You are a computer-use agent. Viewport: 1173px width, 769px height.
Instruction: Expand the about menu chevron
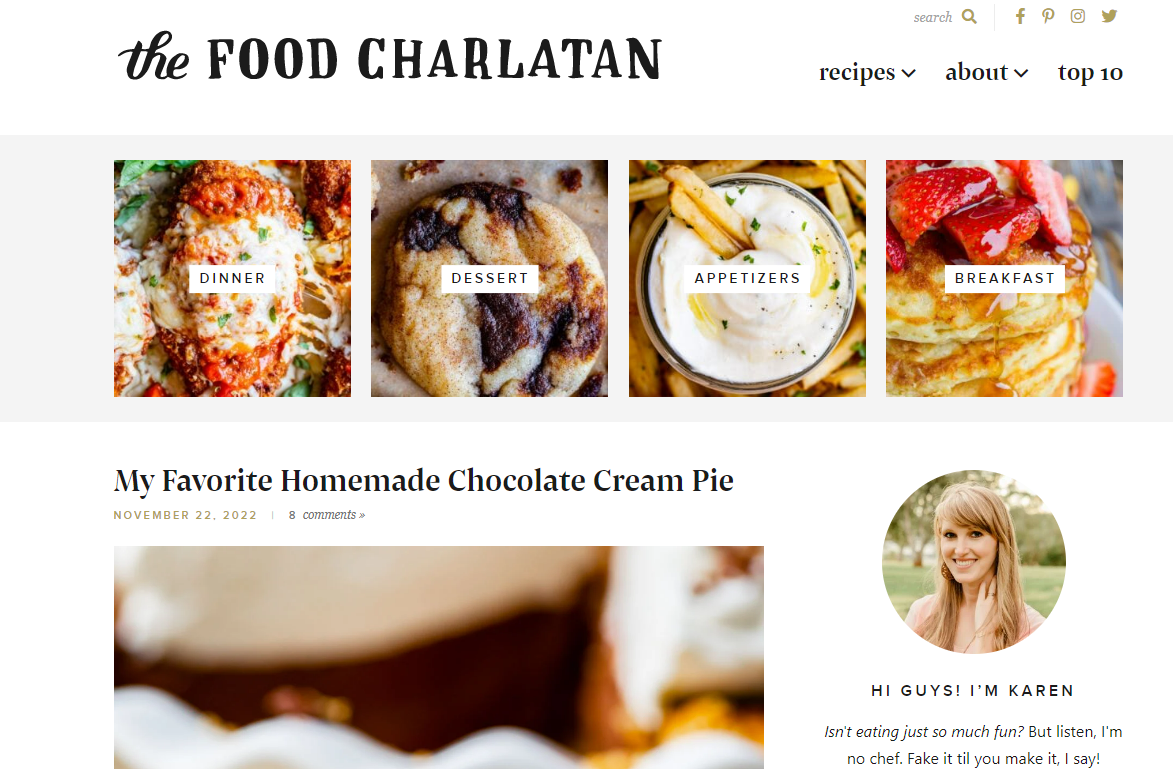coord(1021,73)
